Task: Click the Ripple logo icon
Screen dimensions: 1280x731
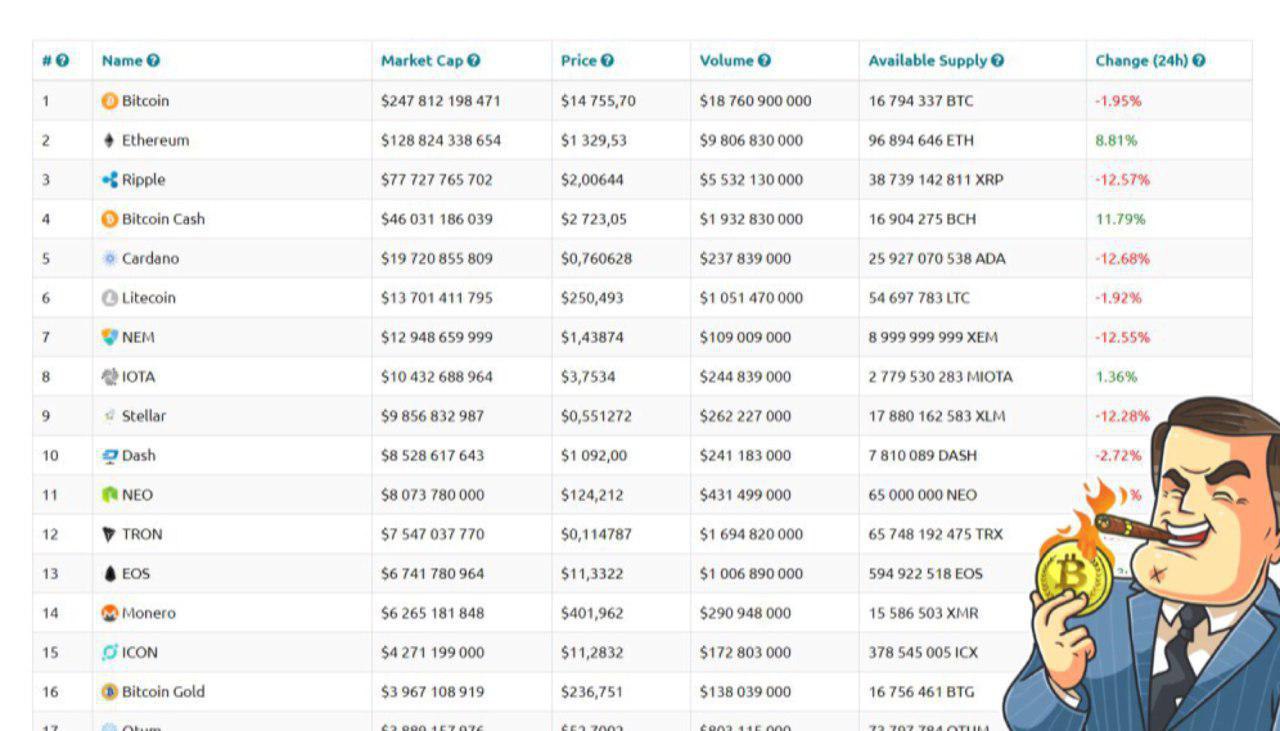Action: [110, 180]
